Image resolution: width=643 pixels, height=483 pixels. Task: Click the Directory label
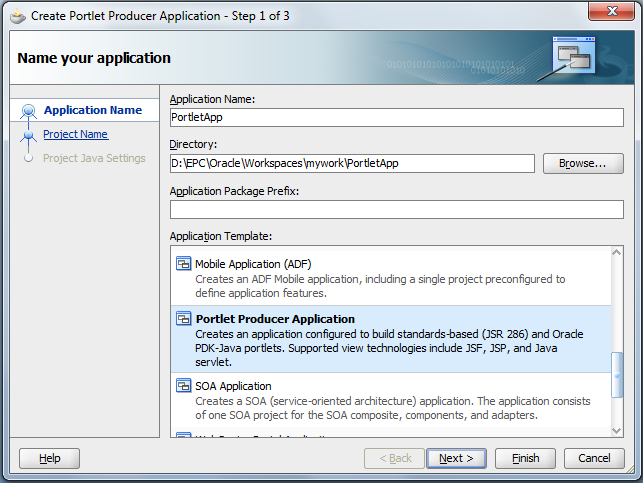[193, 144]
